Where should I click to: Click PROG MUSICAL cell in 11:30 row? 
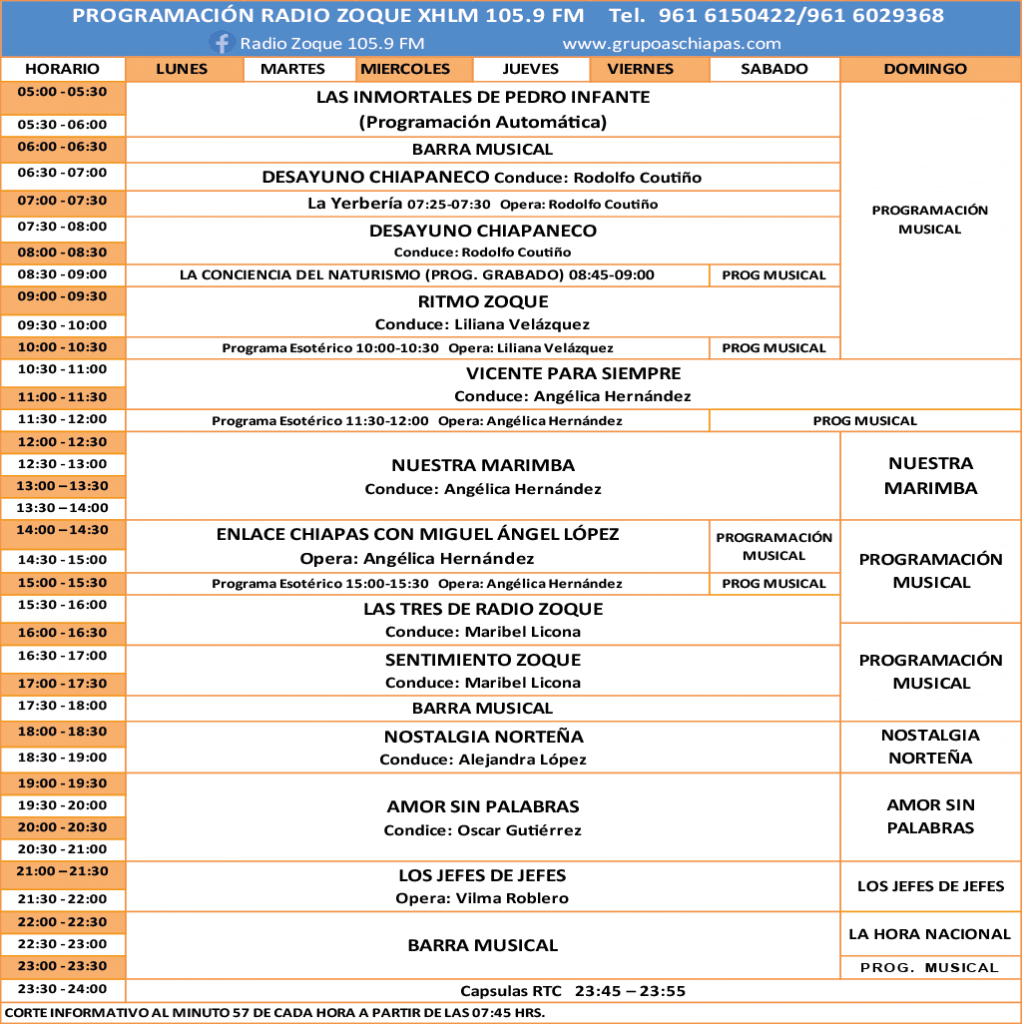[x=865, y=421]
